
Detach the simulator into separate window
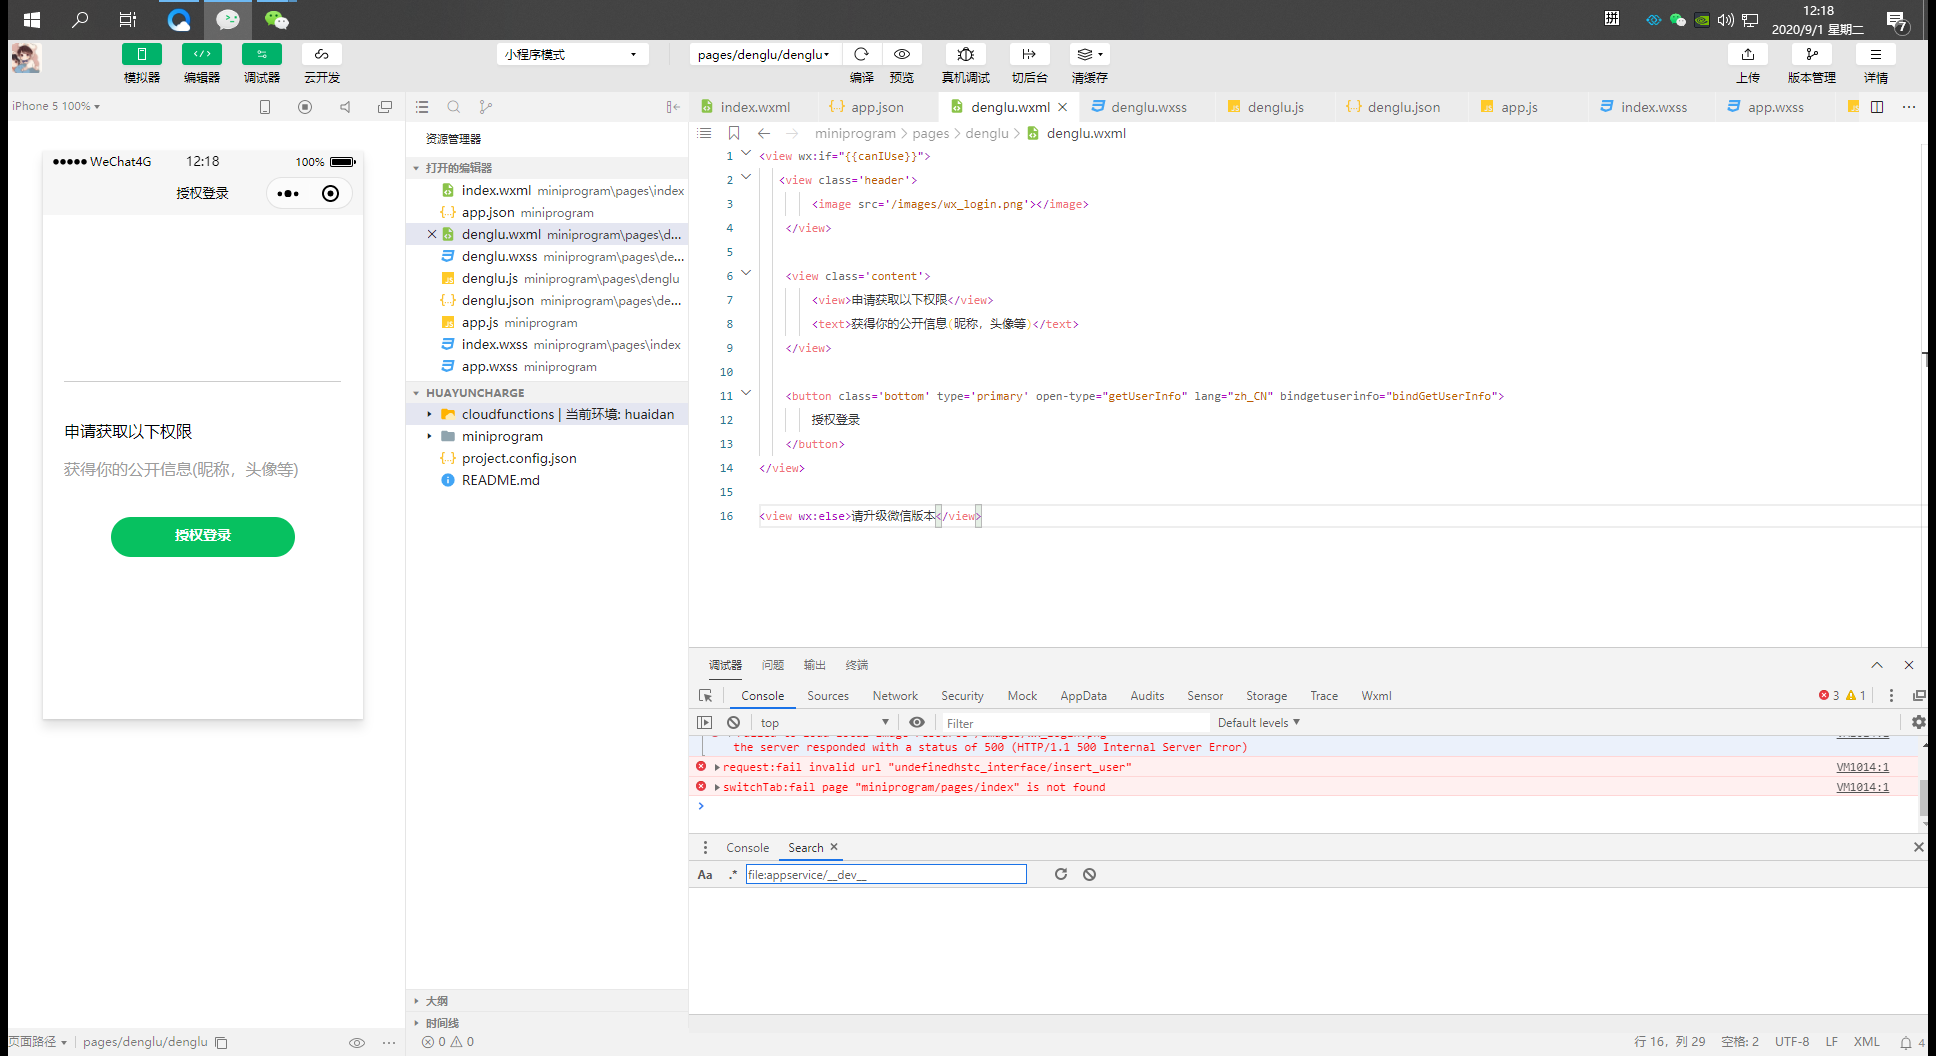[x=385, y=107]
